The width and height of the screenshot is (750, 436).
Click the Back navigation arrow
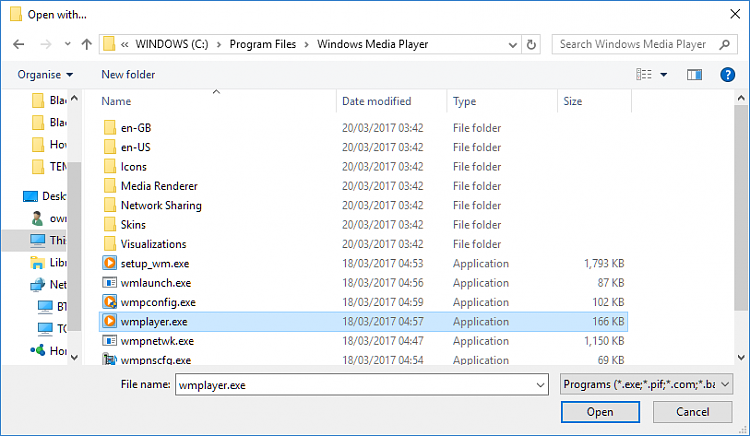pos(19,44)
